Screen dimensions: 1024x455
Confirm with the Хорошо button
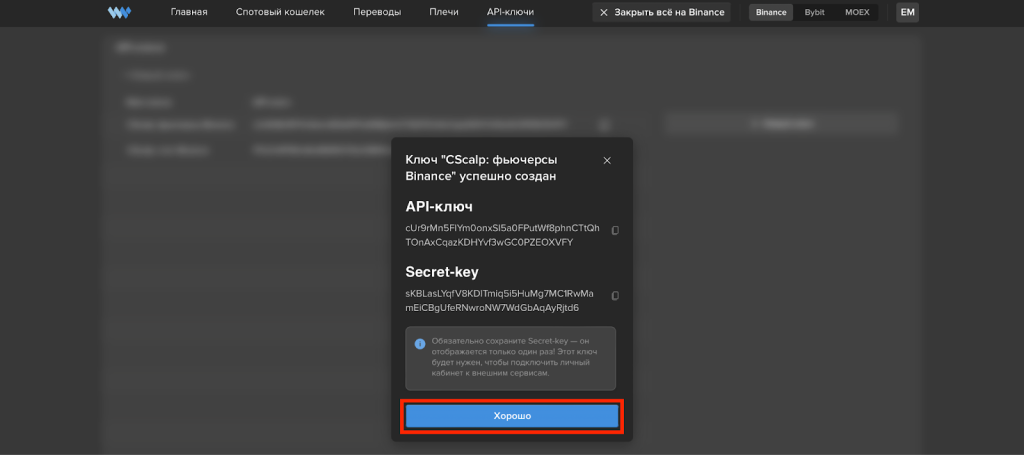pyautogui.click(x=512, y=416)
